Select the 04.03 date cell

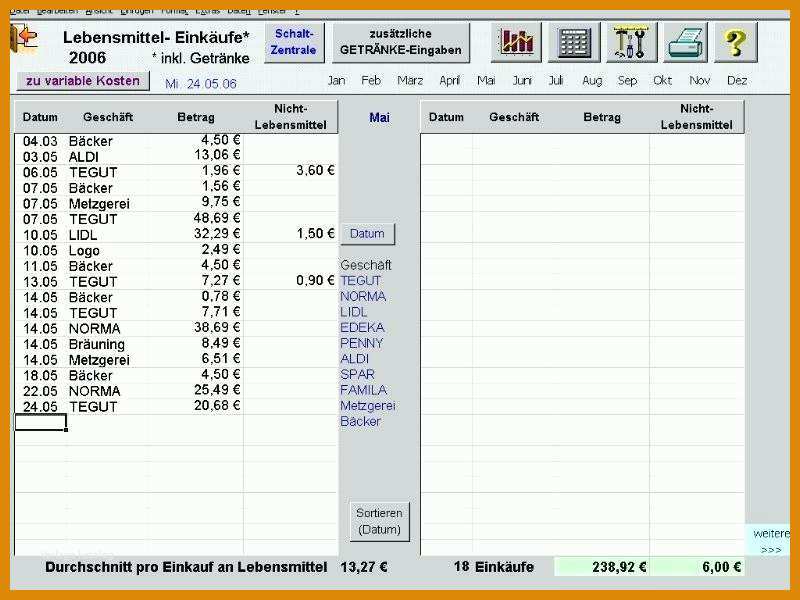coord(40,141)
